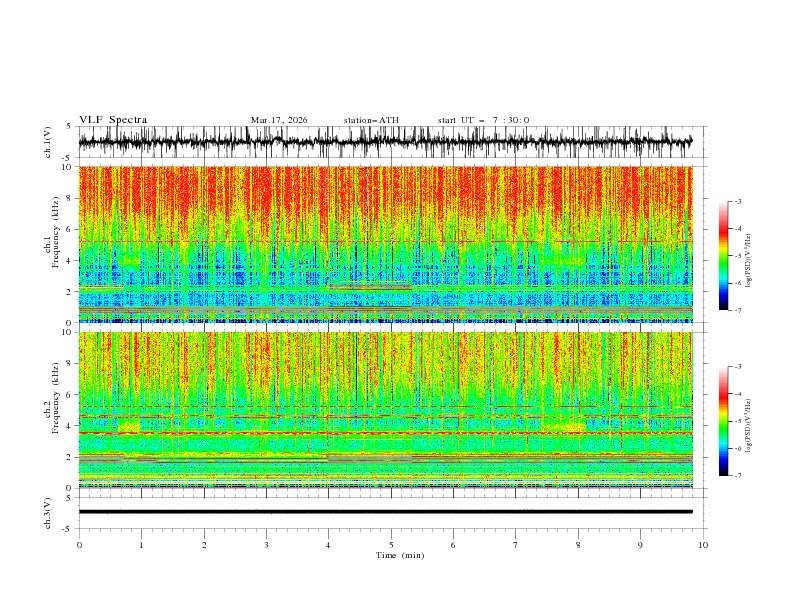The width and height of the screenshot is (792, 612).
Task: Click the time axis tick label "5"
Action: pos(391,545)
